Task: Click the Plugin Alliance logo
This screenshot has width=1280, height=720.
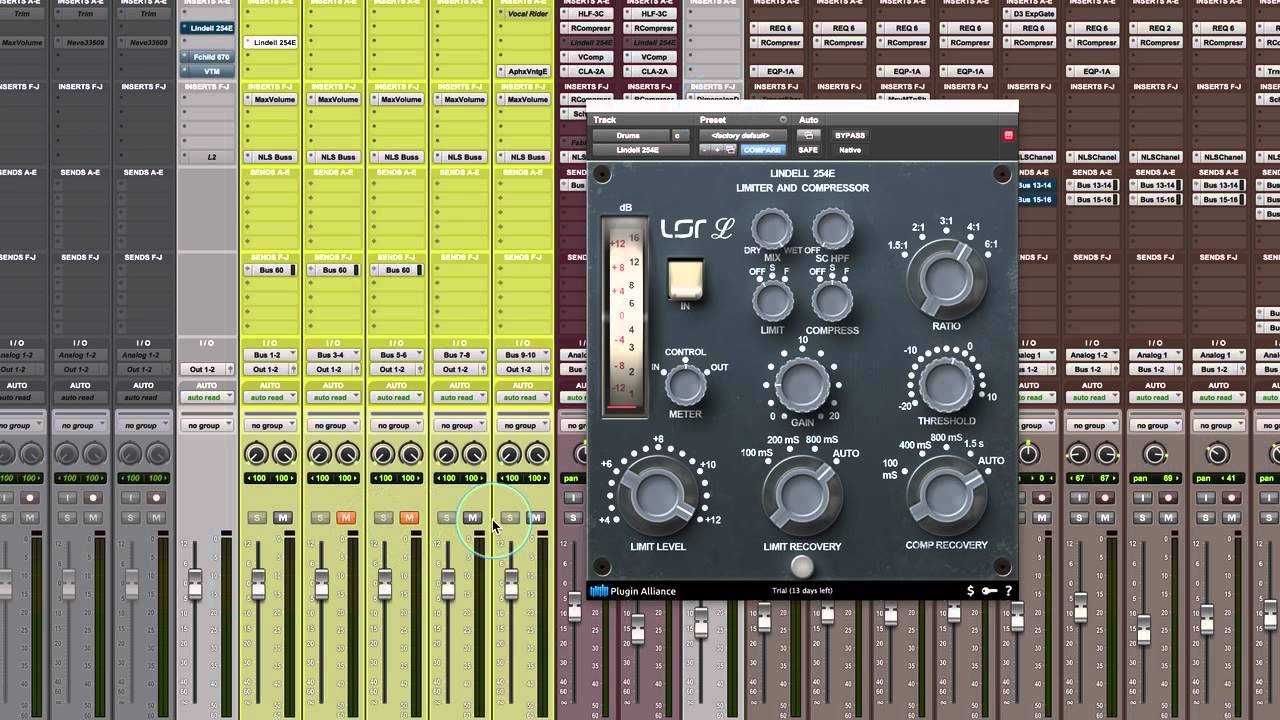Action: [x=632, y=591]
